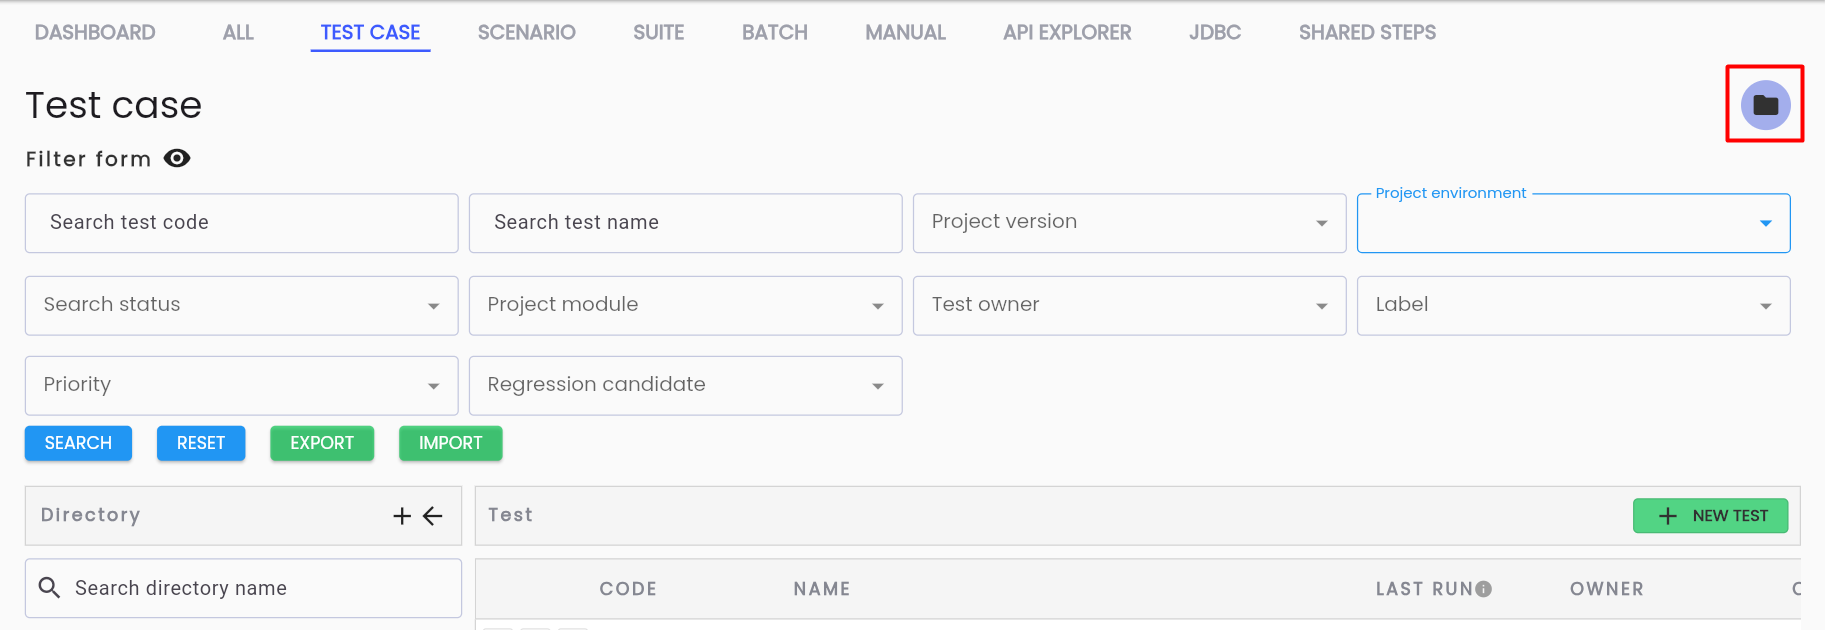The height and width of the screenshot is (630, 1825).
Task: Click the blue Search button
Action: (78, 443)
